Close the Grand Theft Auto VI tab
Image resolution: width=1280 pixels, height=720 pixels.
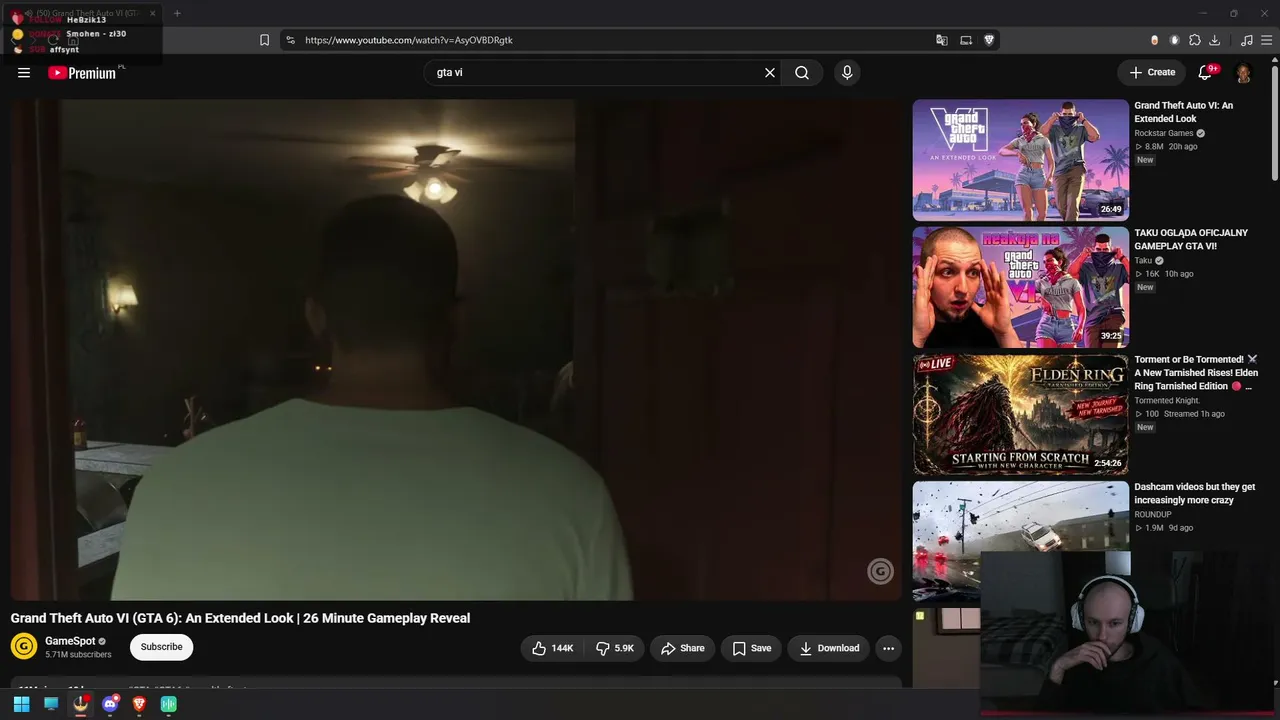coord(153,13)
